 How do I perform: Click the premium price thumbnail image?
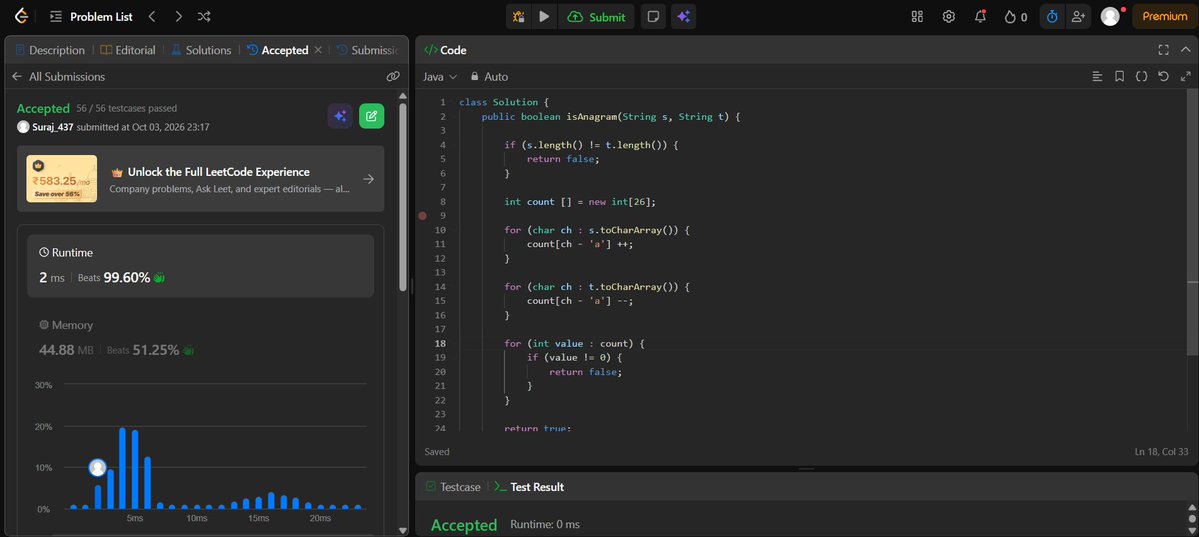point(62,179)
